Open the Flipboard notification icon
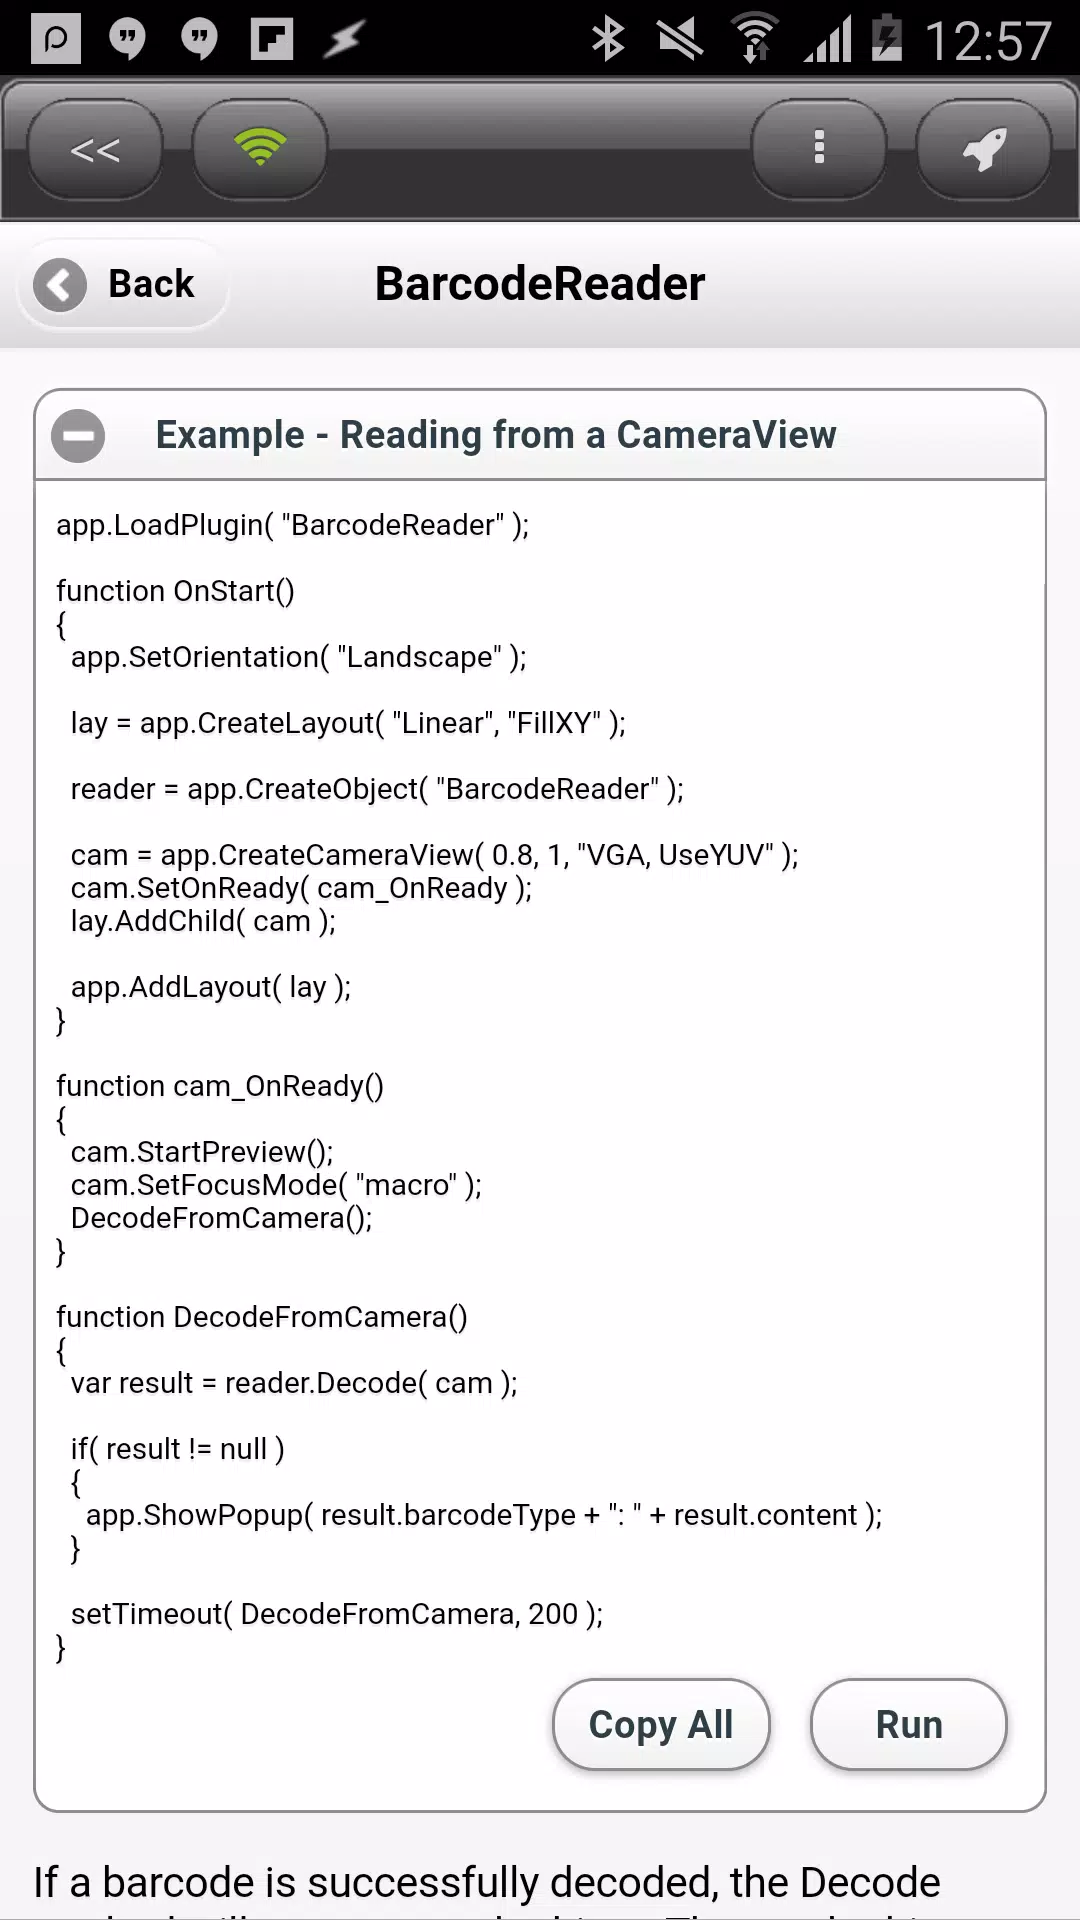The image size is (1080, 1920). tap(271, 39)
